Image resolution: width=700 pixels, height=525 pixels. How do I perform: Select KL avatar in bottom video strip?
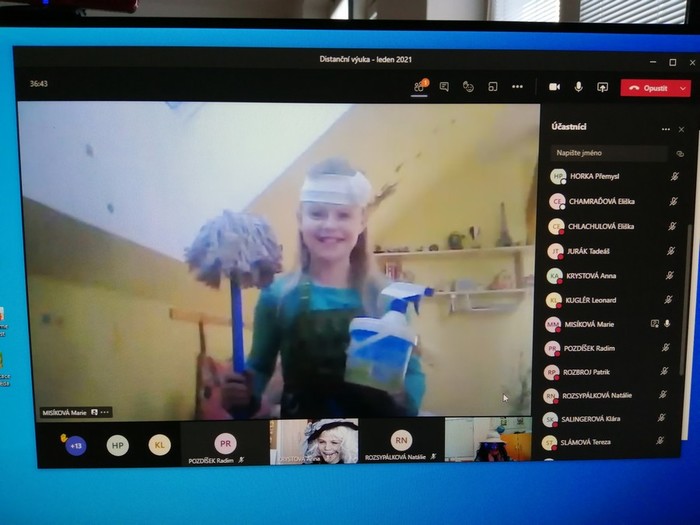coord(159,445)
